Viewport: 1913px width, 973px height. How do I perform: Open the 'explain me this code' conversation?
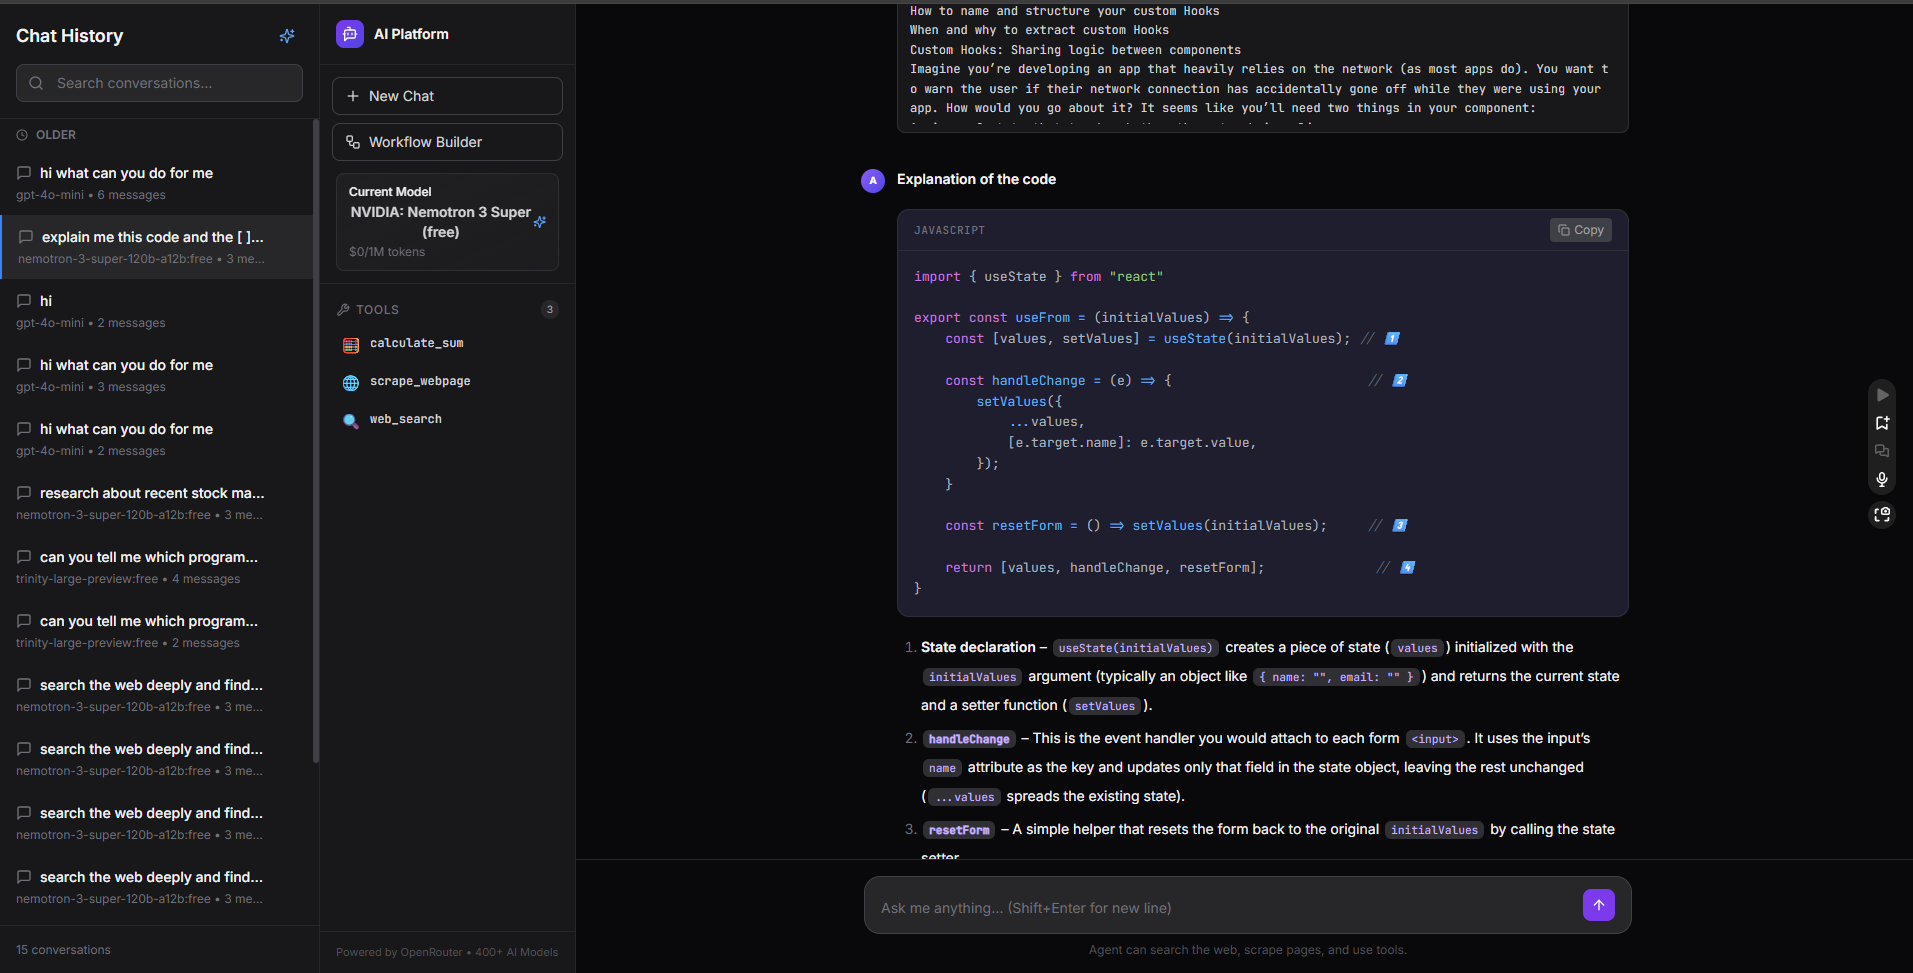156,247
